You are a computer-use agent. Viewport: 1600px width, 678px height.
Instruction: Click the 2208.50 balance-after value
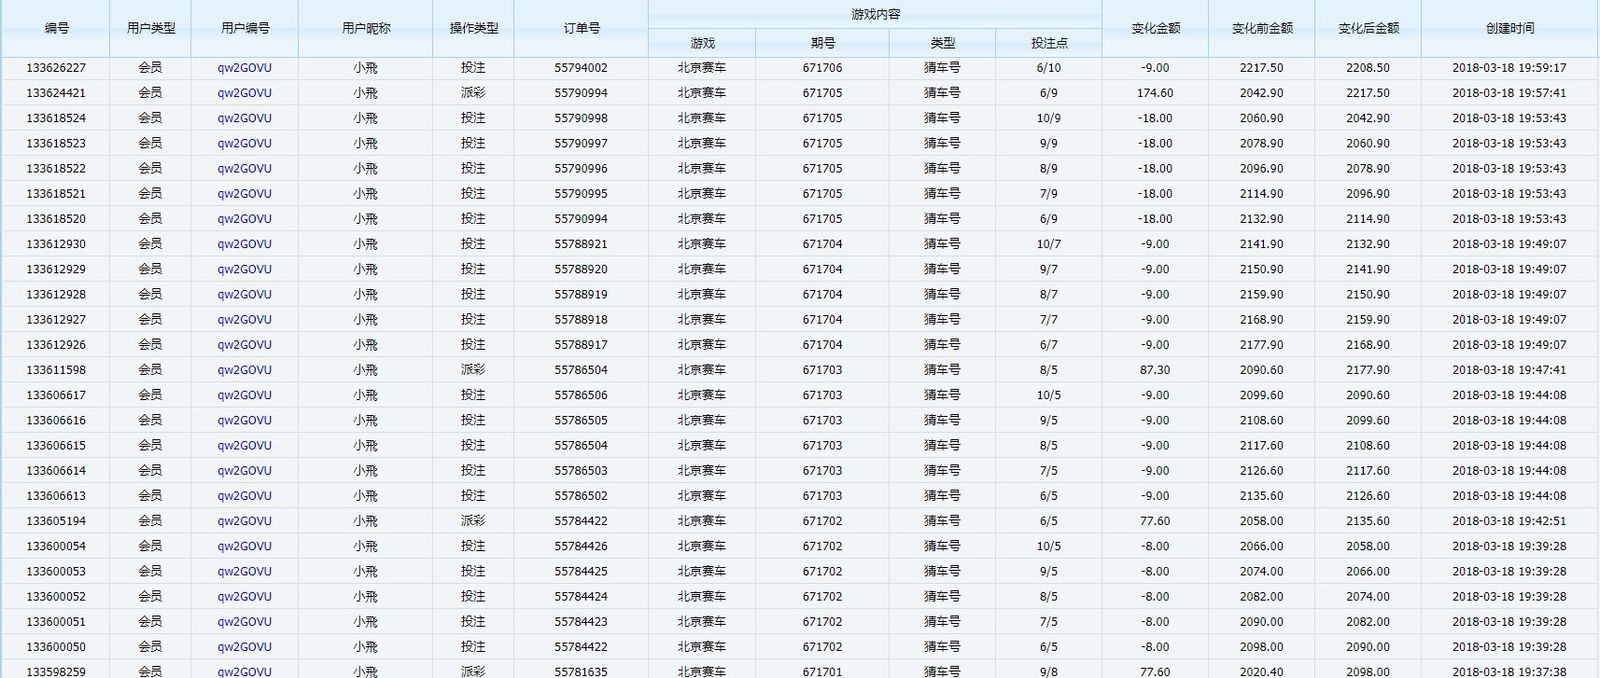pyautogui.click(x=1368, y=68)
